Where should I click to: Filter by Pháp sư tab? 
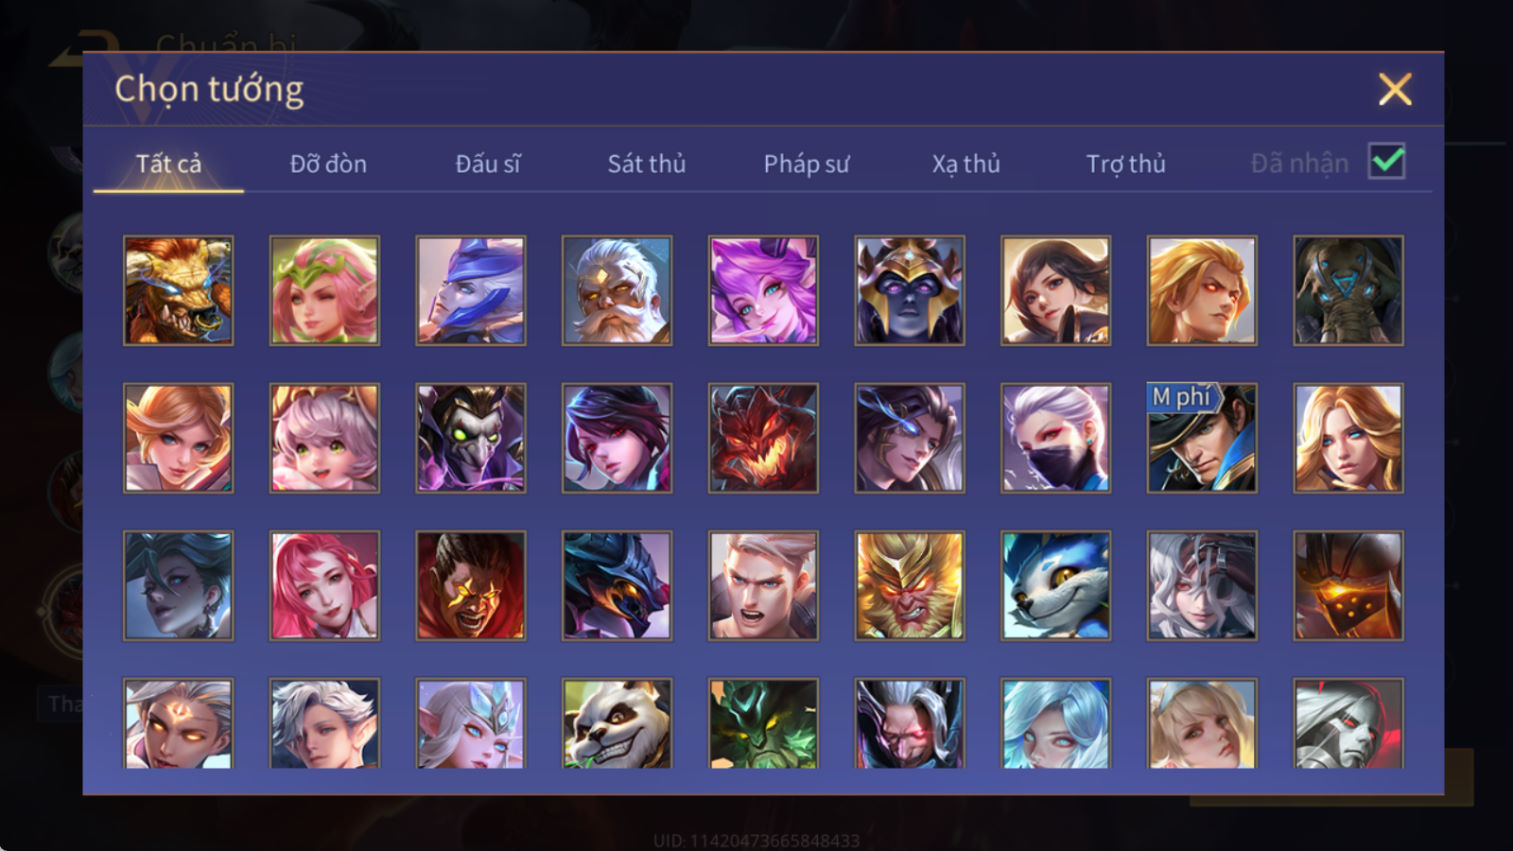tap(806, 164)
